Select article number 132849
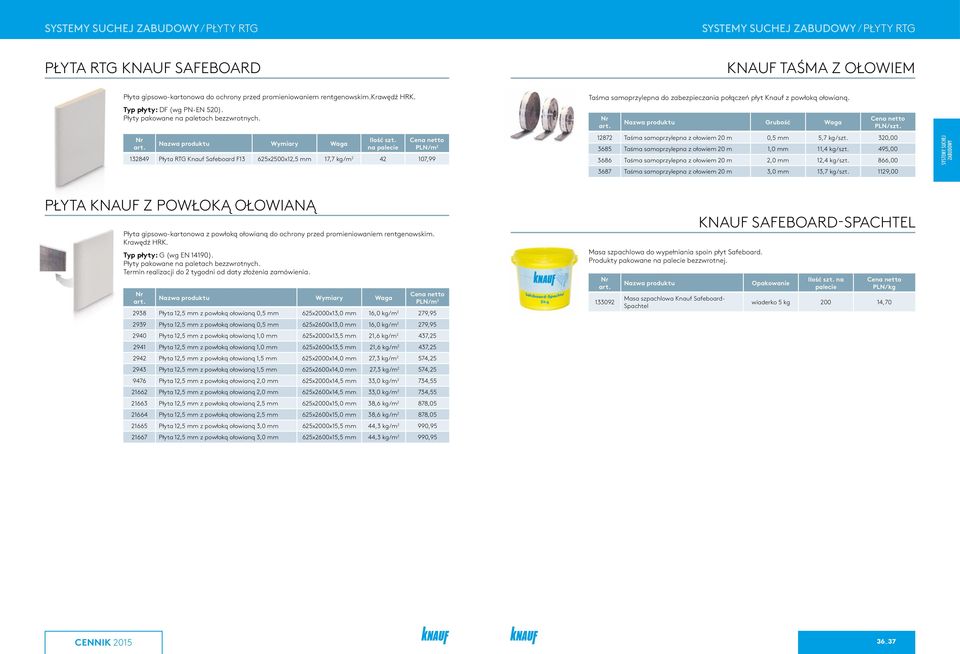The width and height of the screenshot is (960, 654). pos(139,159)
